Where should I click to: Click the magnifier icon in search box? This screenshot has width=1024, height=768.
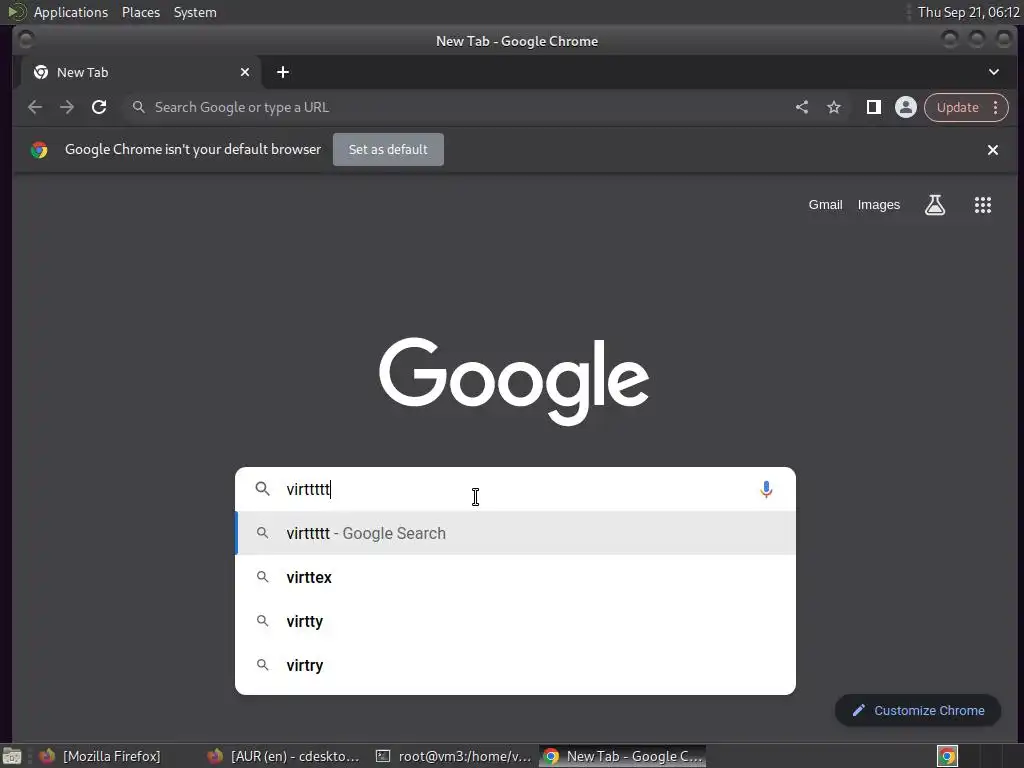point(263,488)
